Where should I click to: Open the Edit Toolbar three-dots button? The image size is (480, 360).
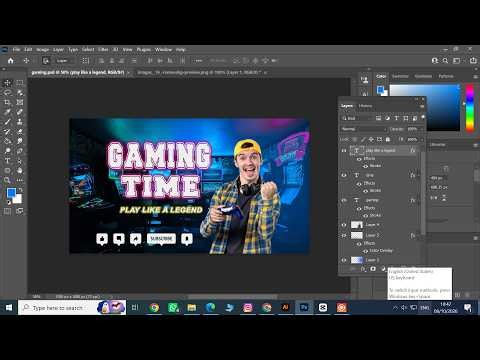pyautogui.click(x=20, y=180)
